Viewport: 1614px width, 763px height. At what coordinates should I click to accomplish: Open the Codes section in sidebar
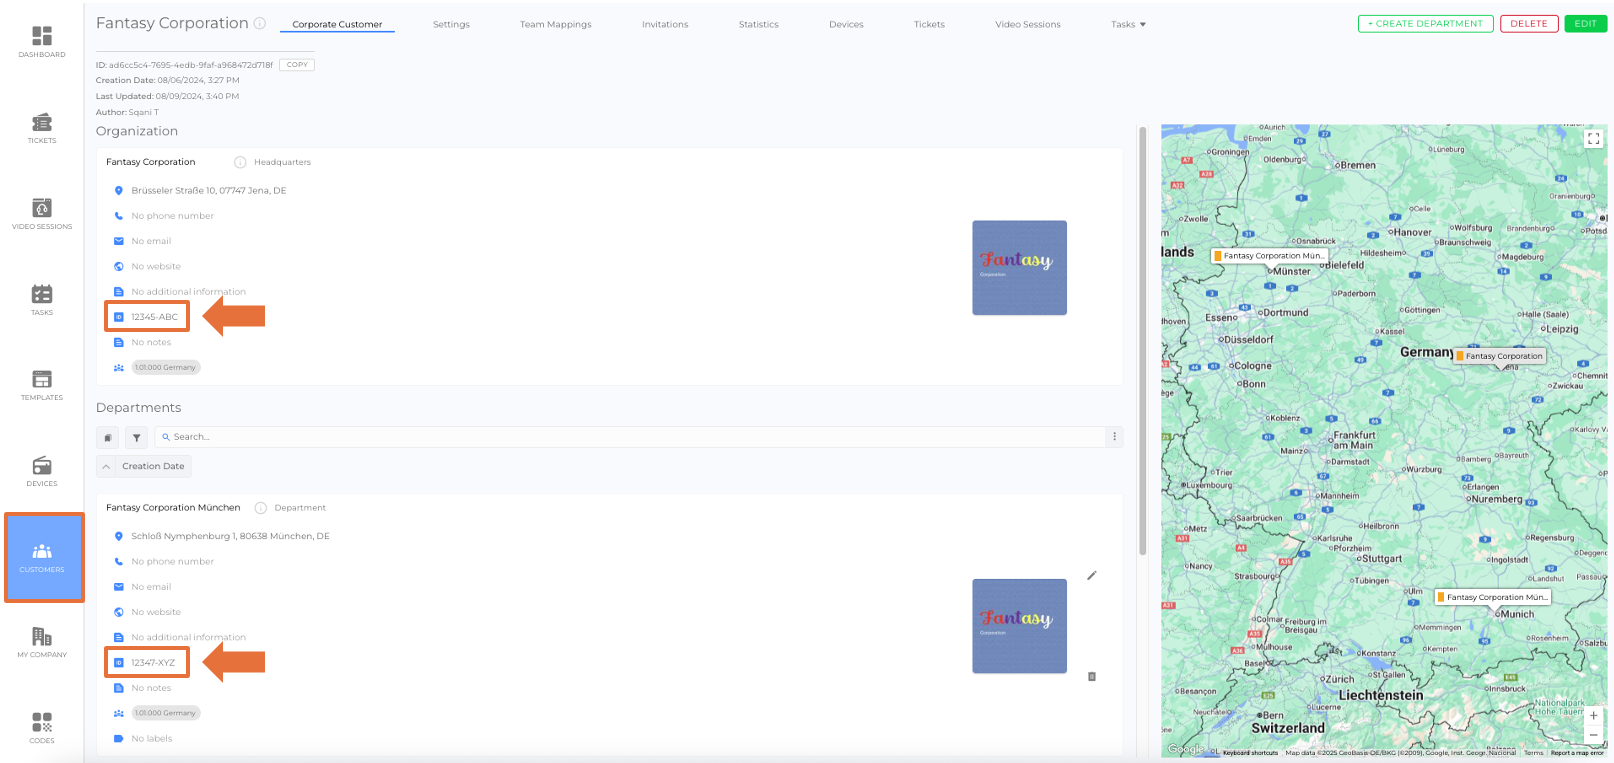[x=42, y=727]
